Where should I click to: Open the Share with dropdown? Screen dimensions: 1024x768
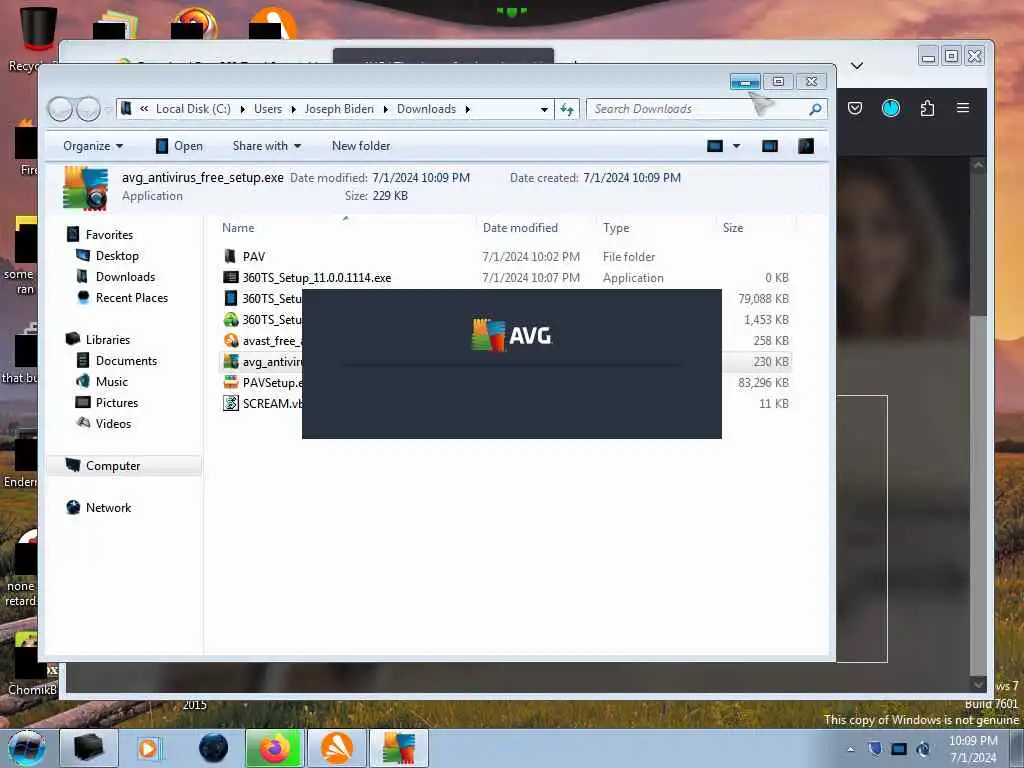(x=266, y=146)
